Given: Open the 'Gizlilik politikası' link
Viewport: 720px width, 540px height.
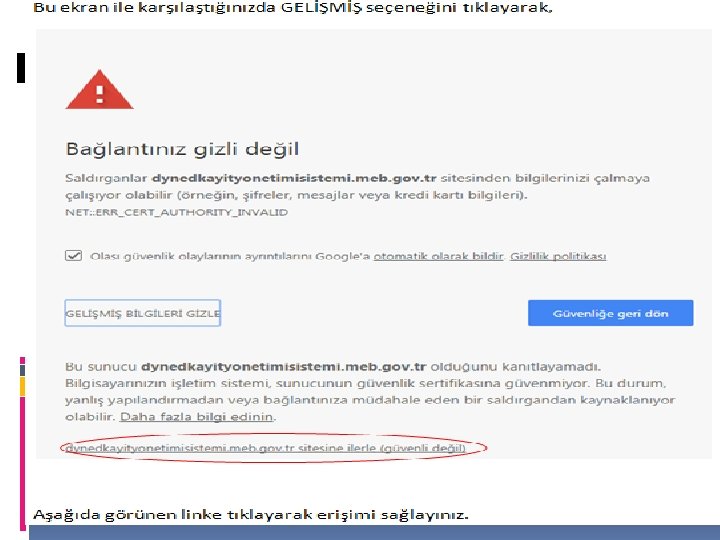Looking at the screenshot, I should coord(558,256).
